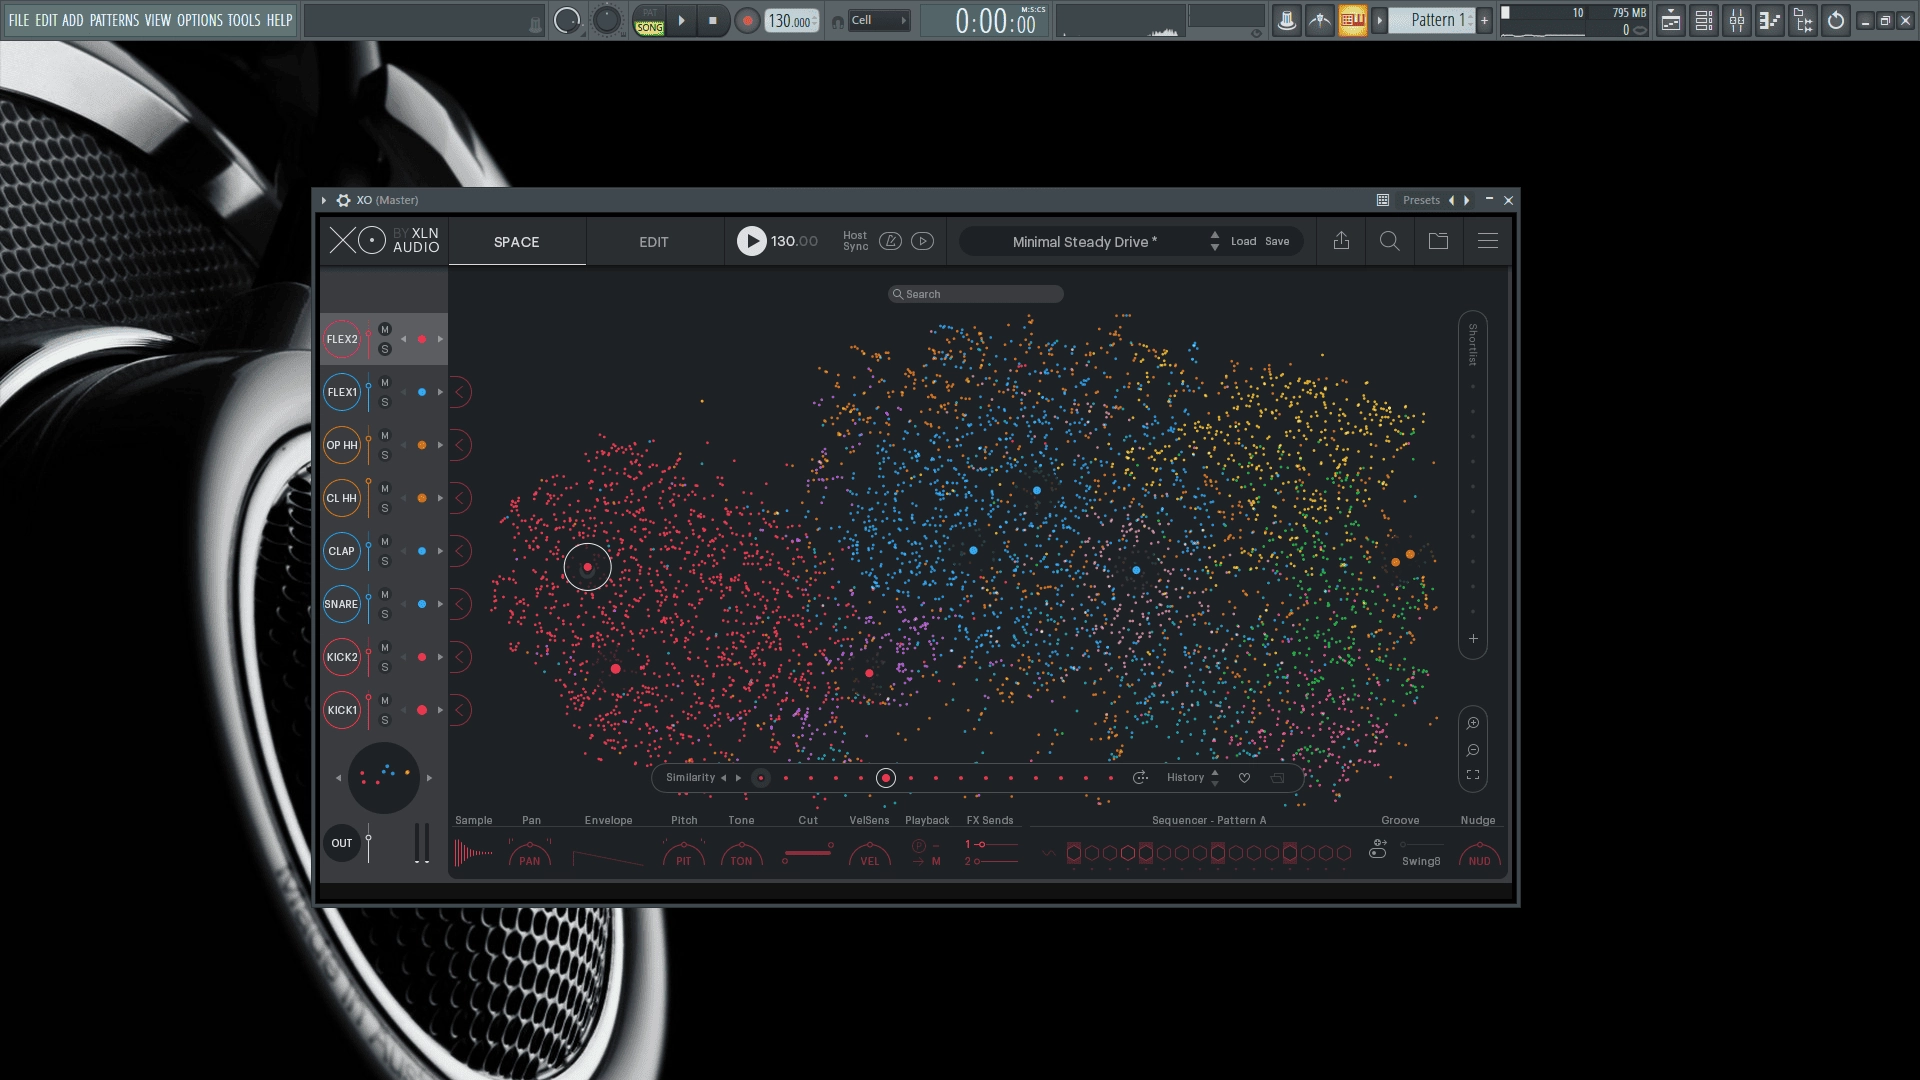This screenshot has height=1080, width=1920.
Task: Open the PATTERNS menu
Action: pyautogui.click(x=114, y=20)
